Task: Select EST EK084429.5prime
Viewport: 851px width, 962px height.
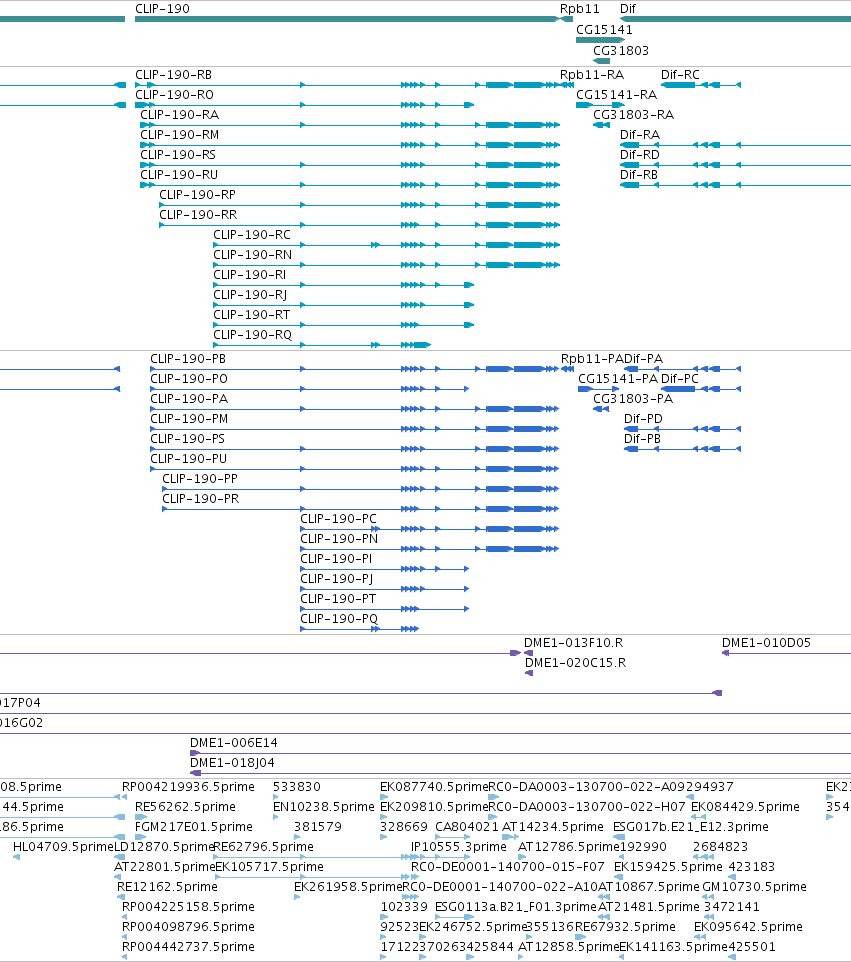Action: tap(745, 807)
